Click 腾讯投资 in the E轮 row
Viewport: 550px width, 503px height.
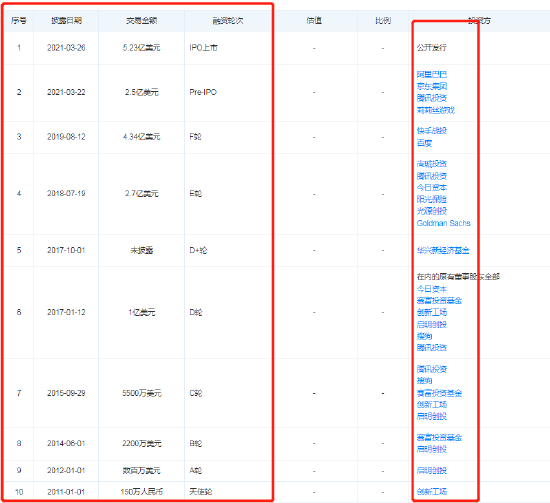click(x=431, y=176)
